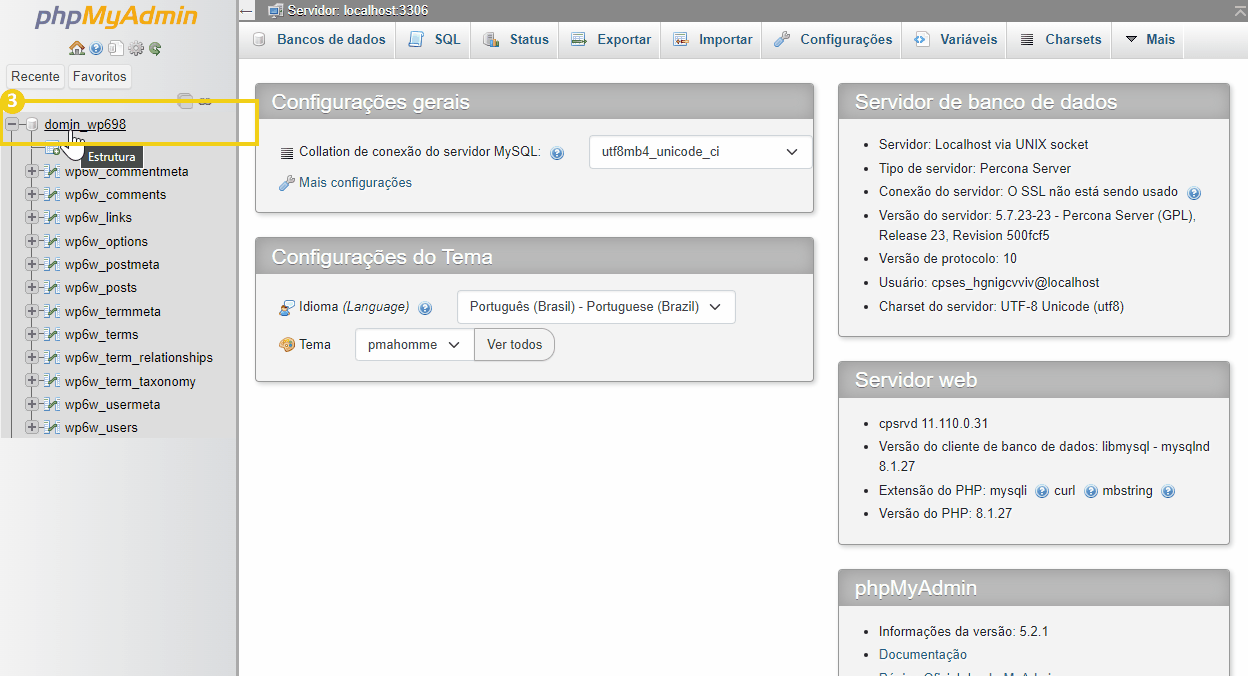Image resolution: width=1248 pixels, height=676 pixels.
Task: Click help icon next to Idioma (Language)
Action: click(x=425, y=308)
